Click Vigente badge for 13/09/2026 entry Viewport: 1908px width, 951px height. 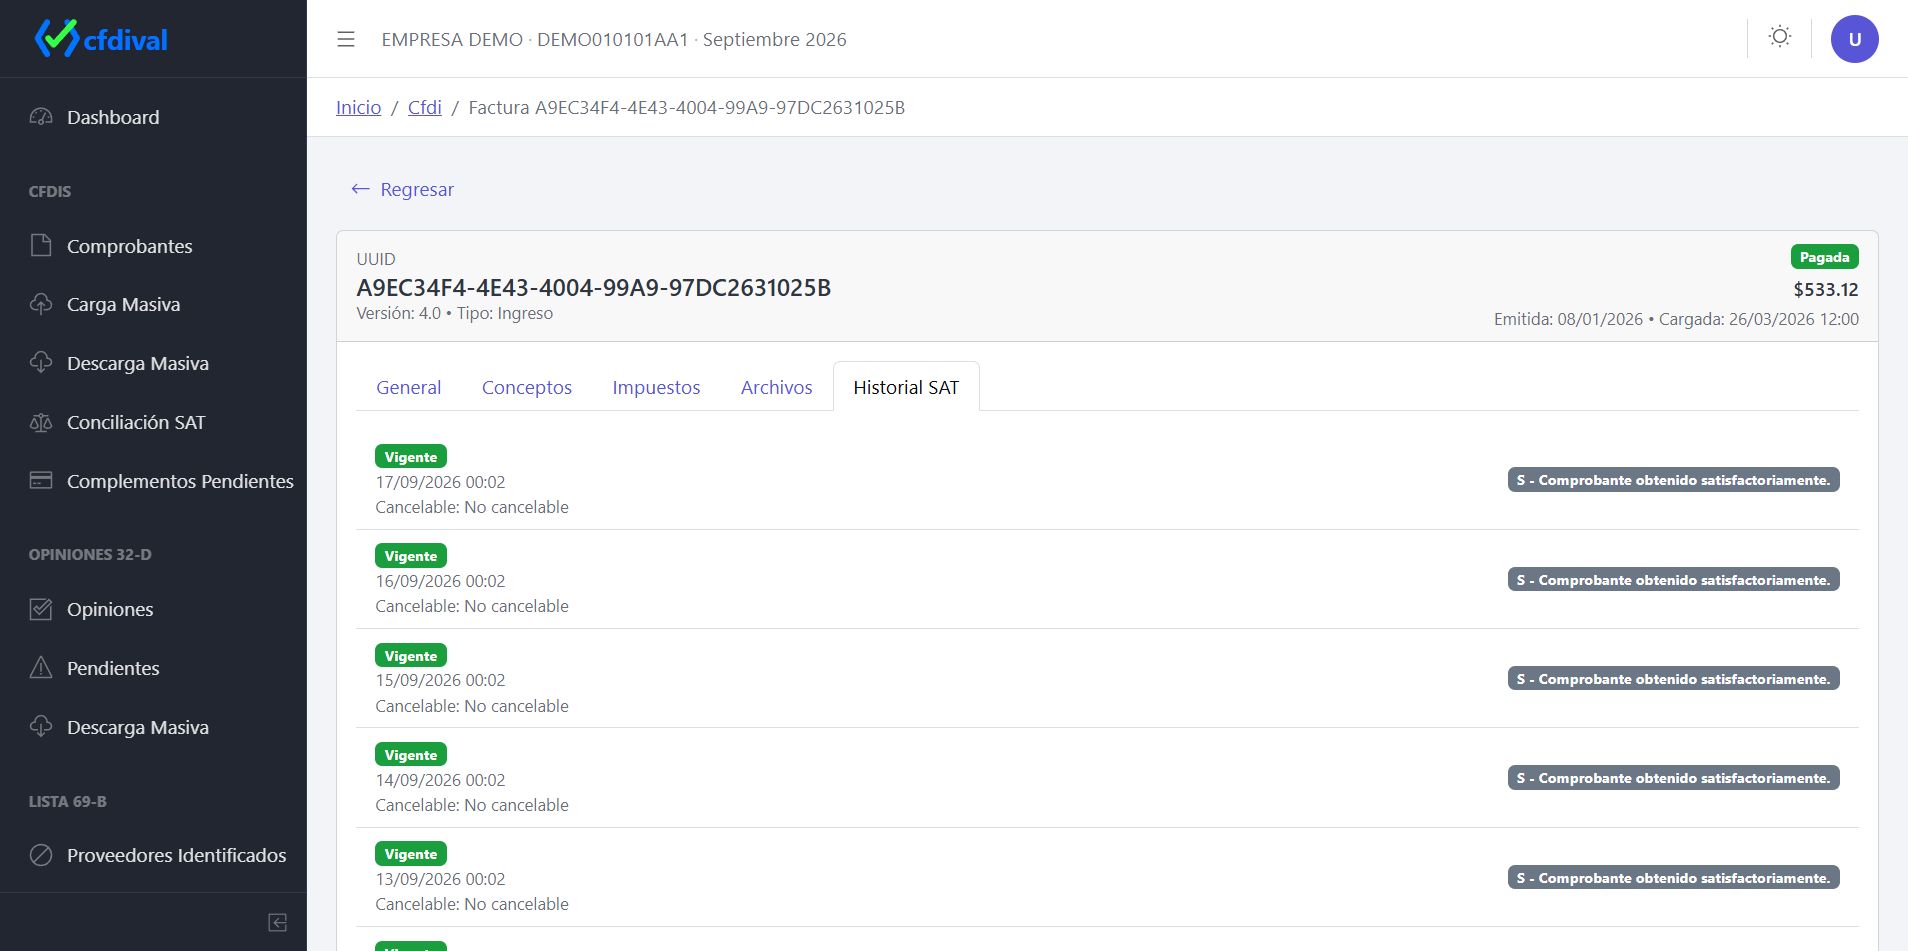tap(411, 854)
